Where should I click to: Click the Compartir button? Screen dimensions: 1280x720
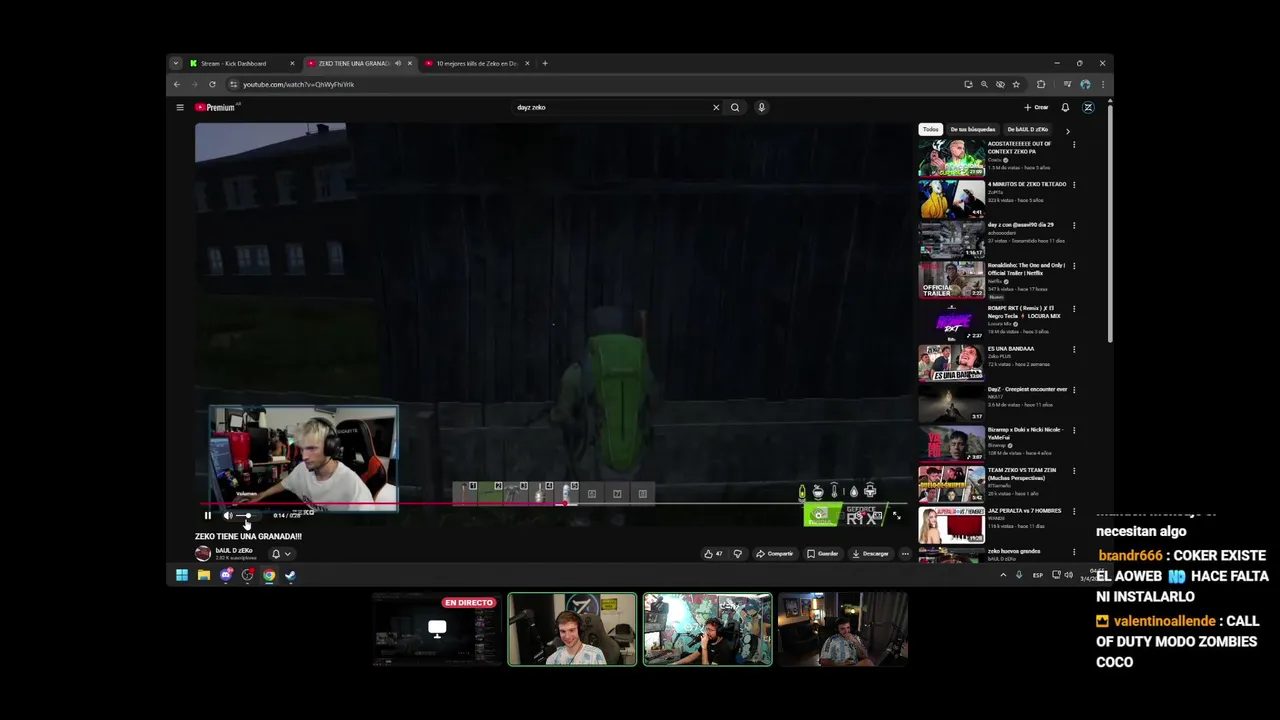click(x=775, y=554)
